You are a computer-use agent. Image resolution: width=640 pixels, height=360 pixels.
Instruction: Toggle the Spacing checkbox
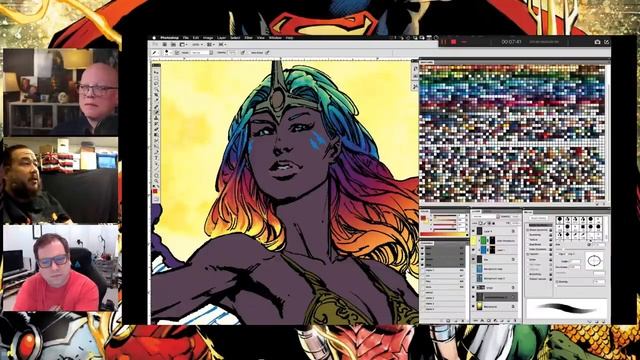tap(558, 282)
